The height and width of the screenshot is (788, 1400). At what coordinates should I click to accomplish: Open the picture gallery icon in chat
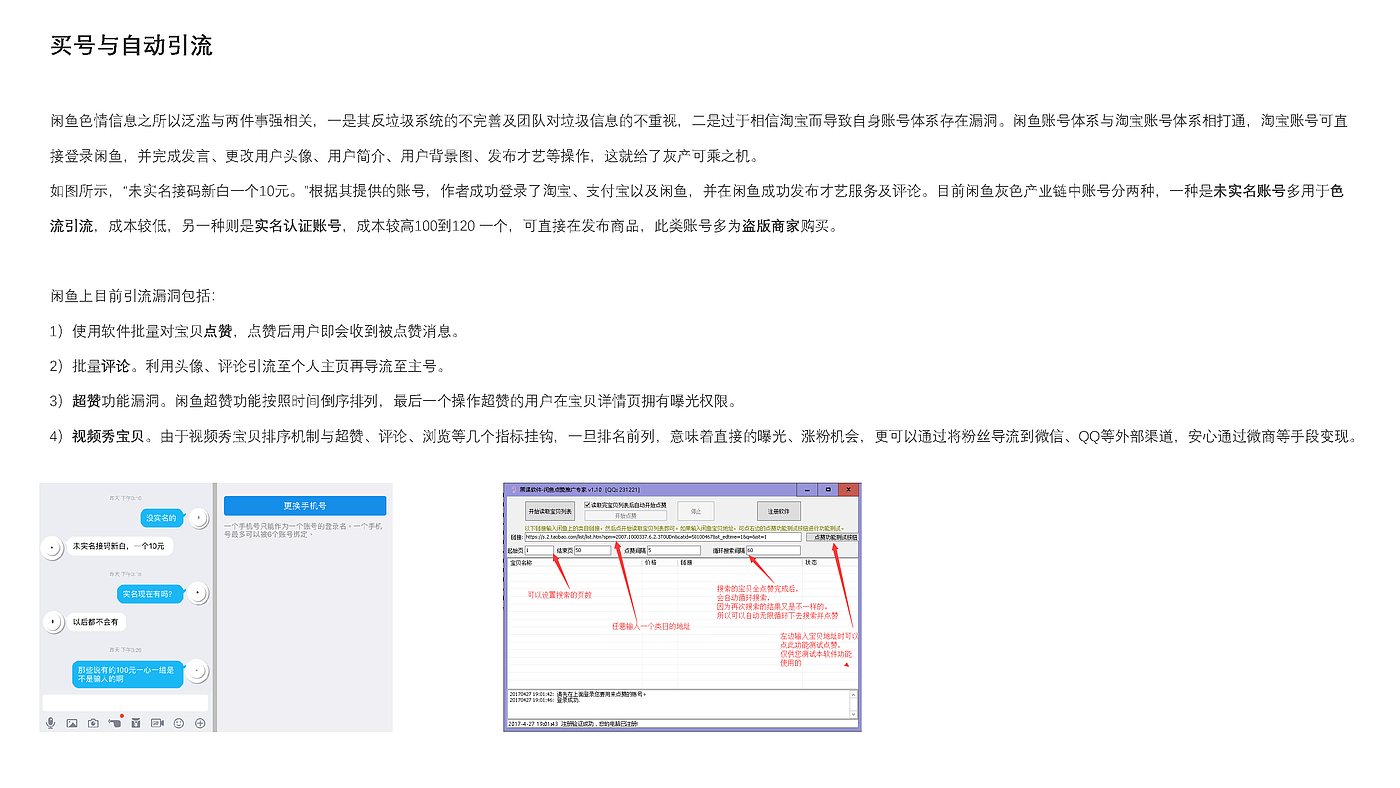(72, 722)
